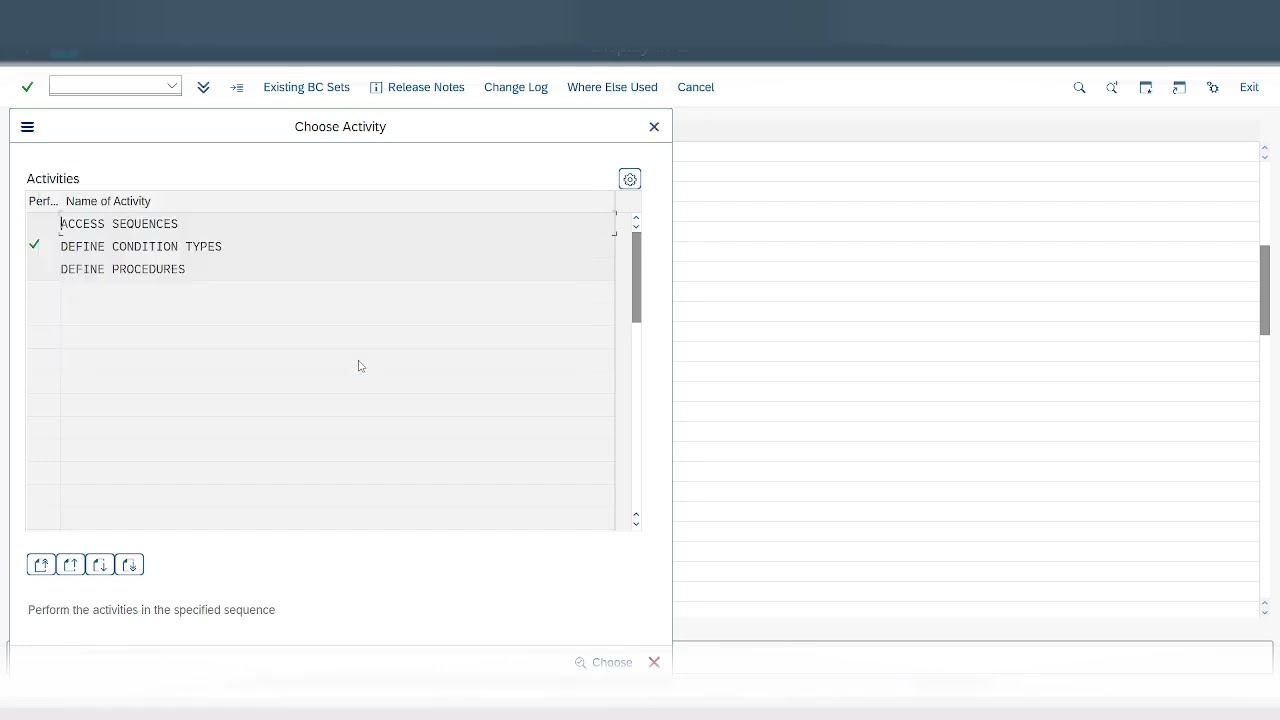Click the previous page up icon

(71, 565)
